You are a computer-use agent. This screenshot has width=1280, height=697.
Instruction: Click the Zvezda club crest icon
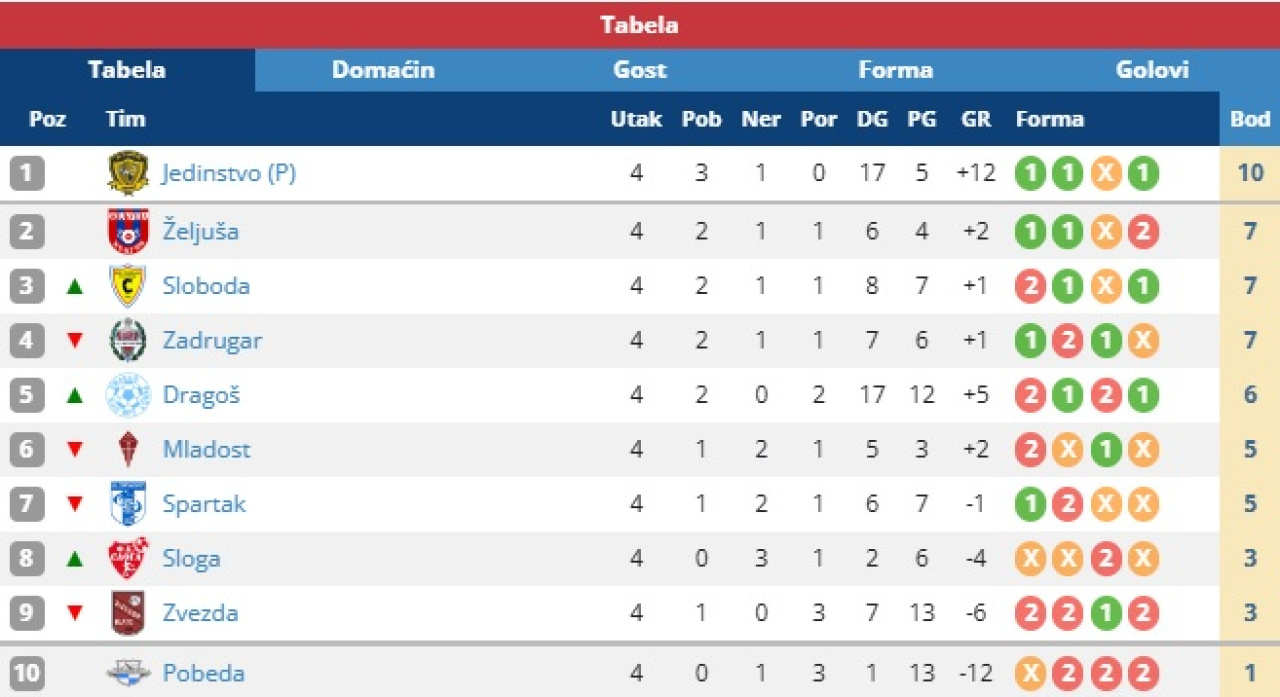tap(128, 612)
